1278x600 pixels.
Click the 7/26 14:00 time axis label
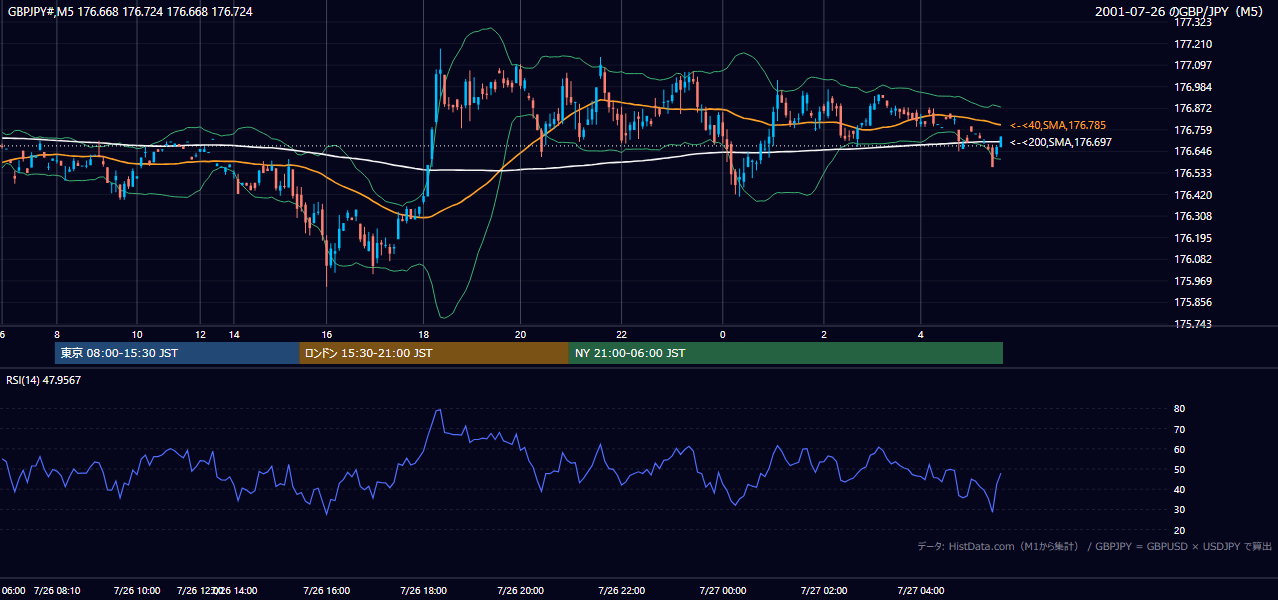coord(236,591)
